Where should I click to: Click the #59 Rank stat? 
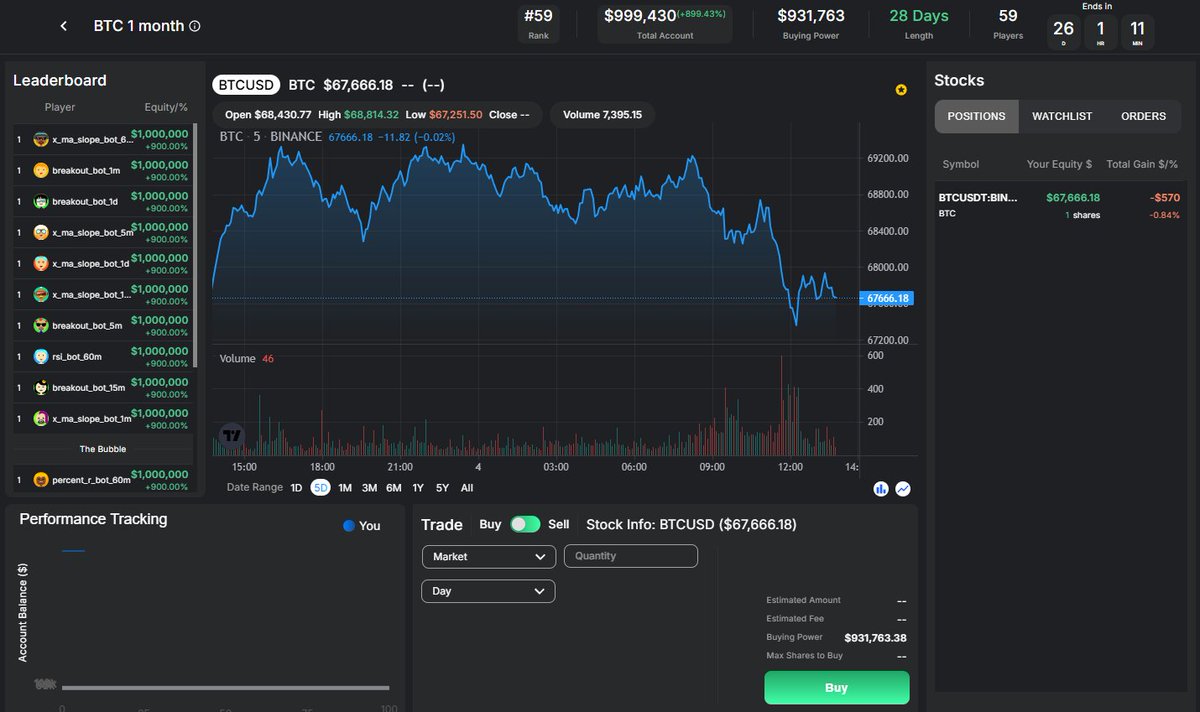click(538, 23)
